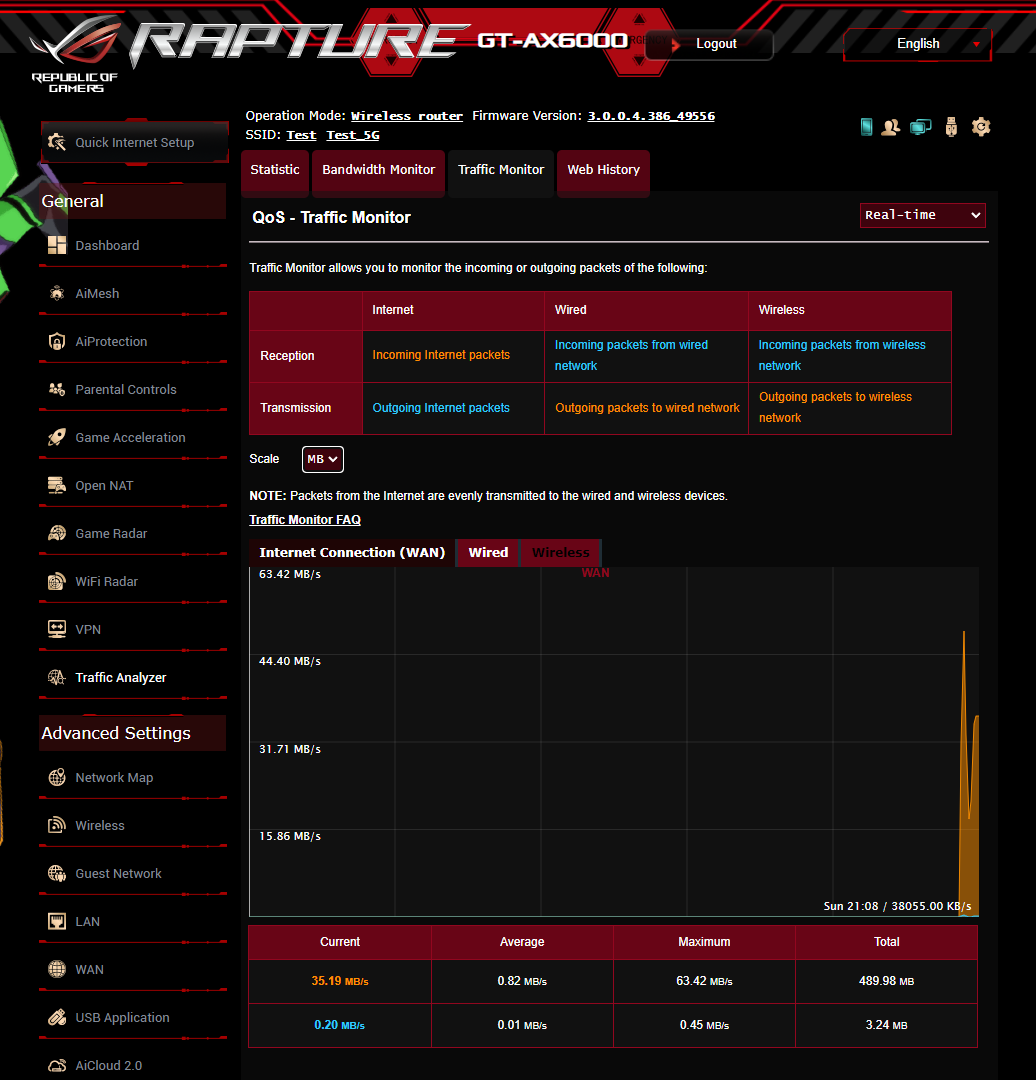Click the Test SSID link
The image size is (1036, 1080).
(301, 135)
